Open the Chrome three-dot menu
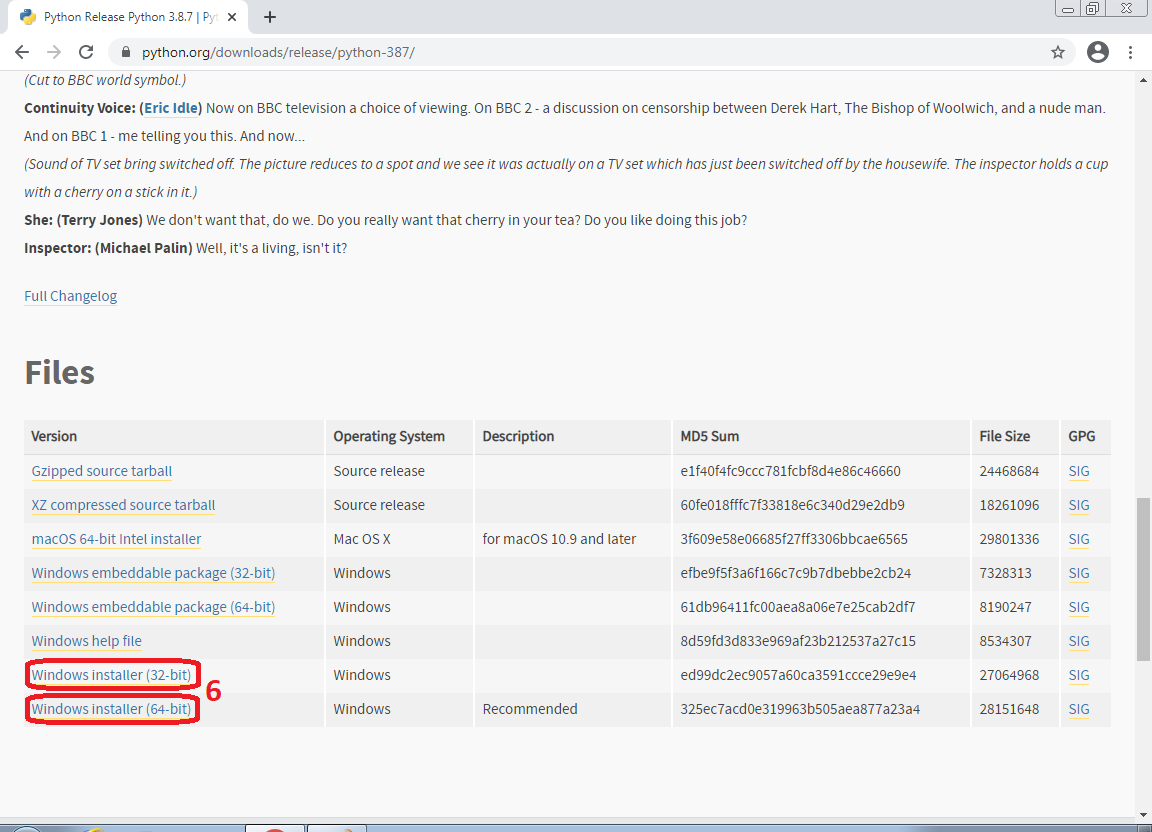 [x=1131, y=52]
